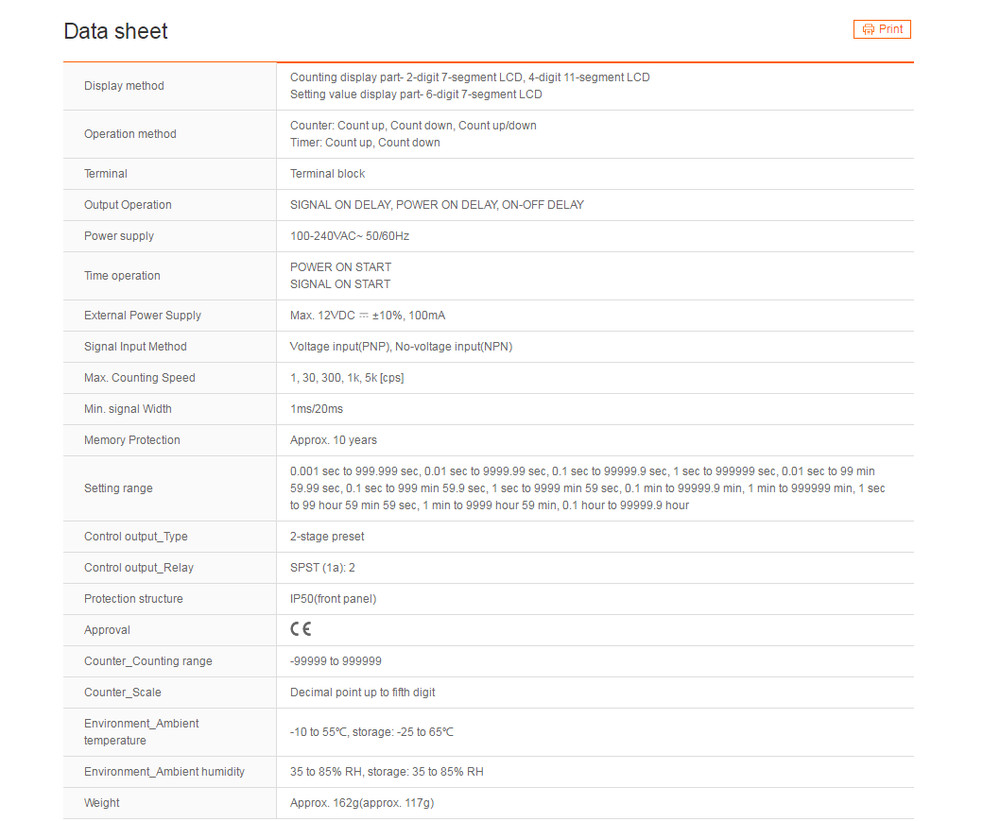Screen dimensions: 1000x821
Task: Click the Data sheet heading
Action: click(116, 32)
